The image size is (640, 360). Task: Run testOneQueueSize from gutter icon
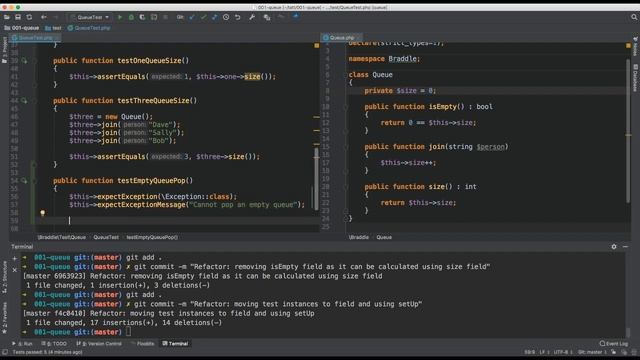pos(24,60)
